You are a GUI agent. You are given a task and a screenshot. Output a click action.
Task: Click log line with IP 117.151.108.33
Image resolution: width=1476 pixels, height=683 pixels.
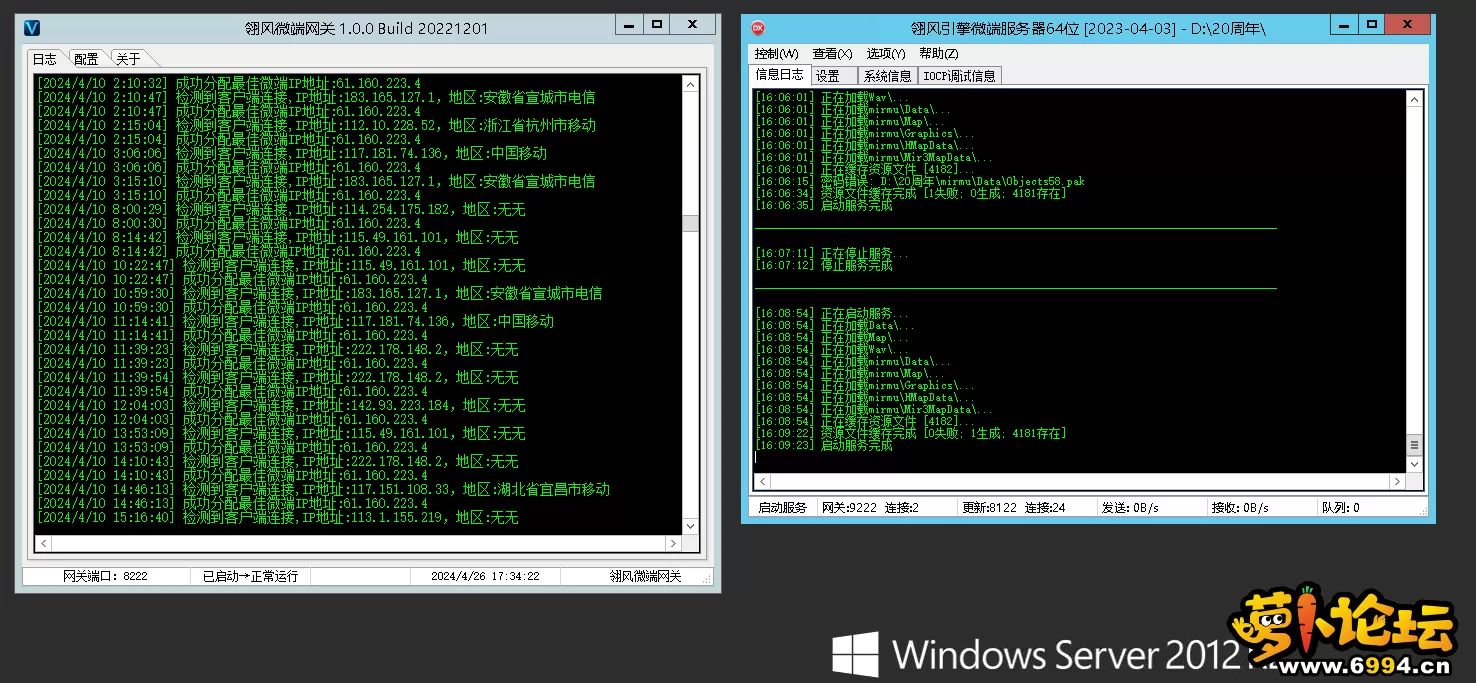(x=323, y=490)
